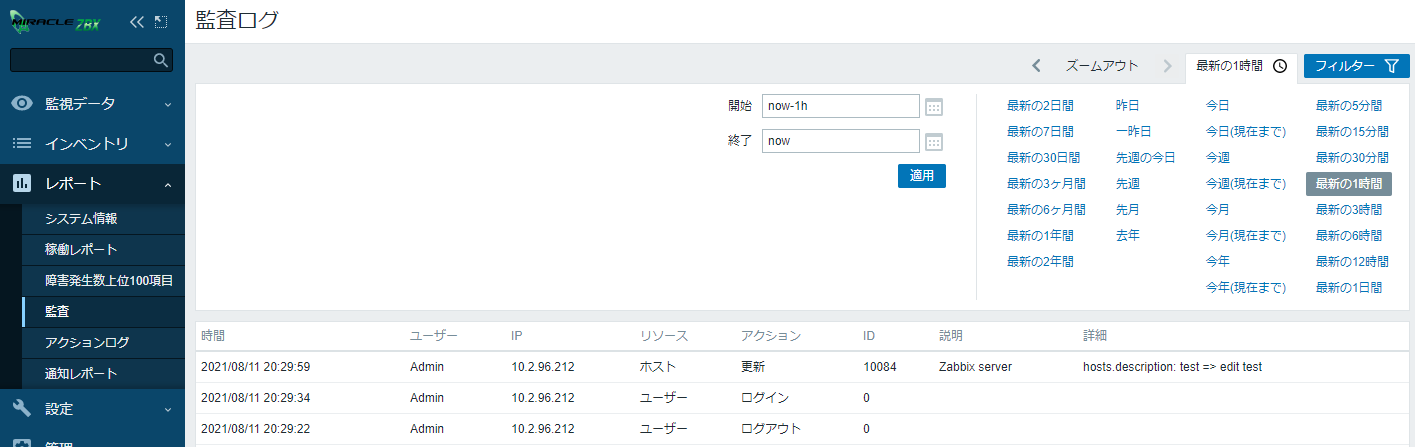
Task: Collapse the レポート menu section
Action: click(92, 184)
